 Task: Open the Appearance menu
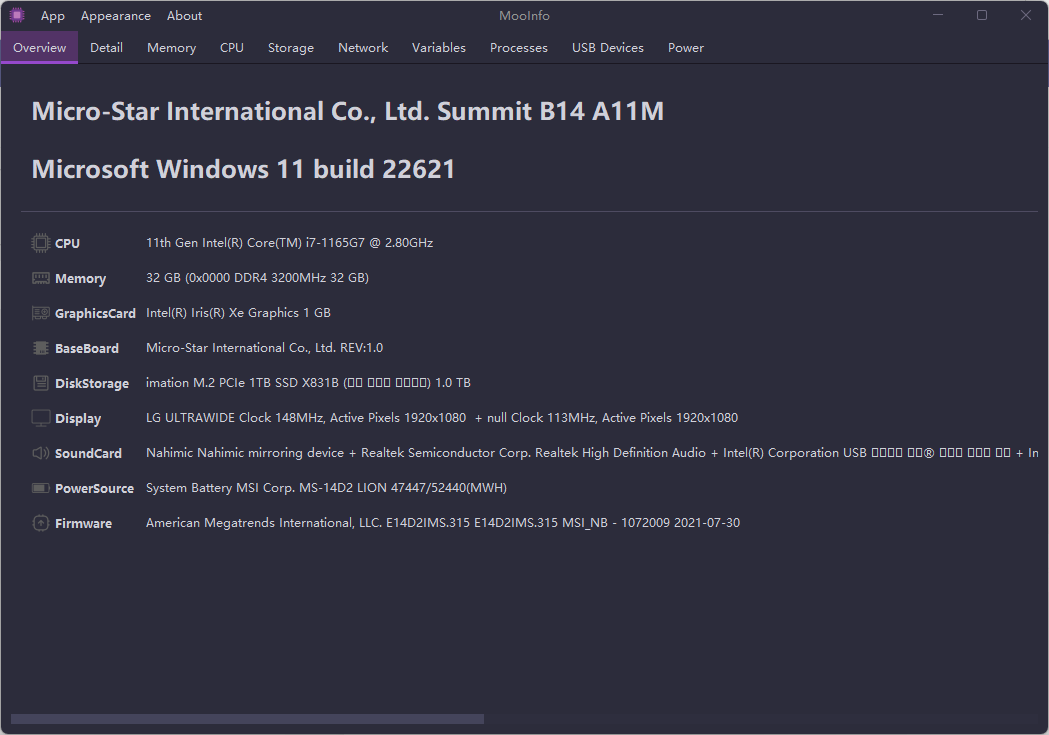click(116, 15)
